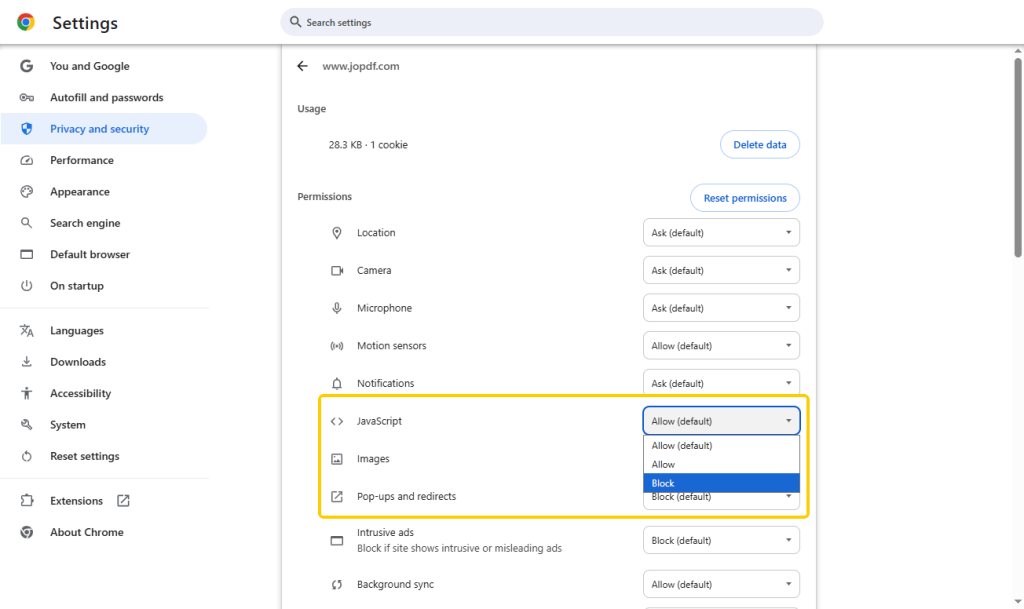Click the JavaScript code brackets icon
This screenshot has height=609, width=1024.
pyautogui.click(x=337, y=421)
